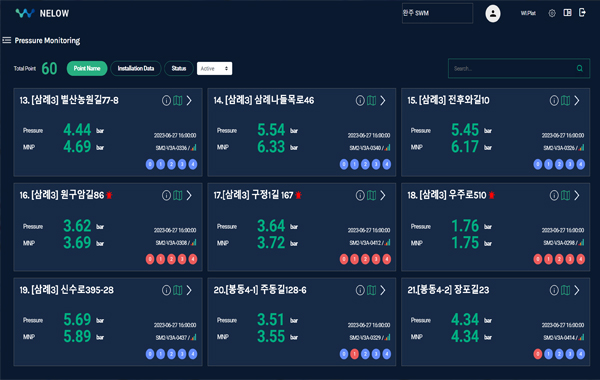The width and height of the screenshot is (600, 380).
Task: Click the NELOW logo
Action: pyautogui.click(x=42, y=13)
